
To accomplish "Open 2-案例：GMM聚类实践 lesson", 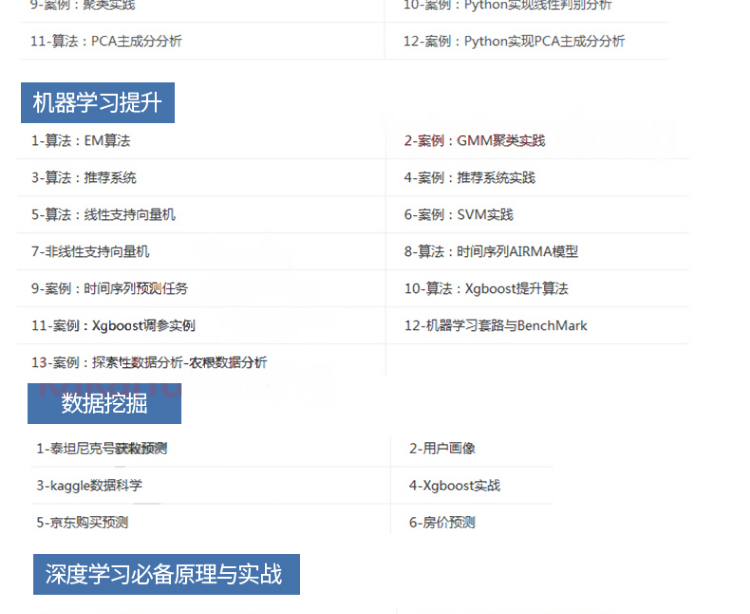I will (474, 141).
